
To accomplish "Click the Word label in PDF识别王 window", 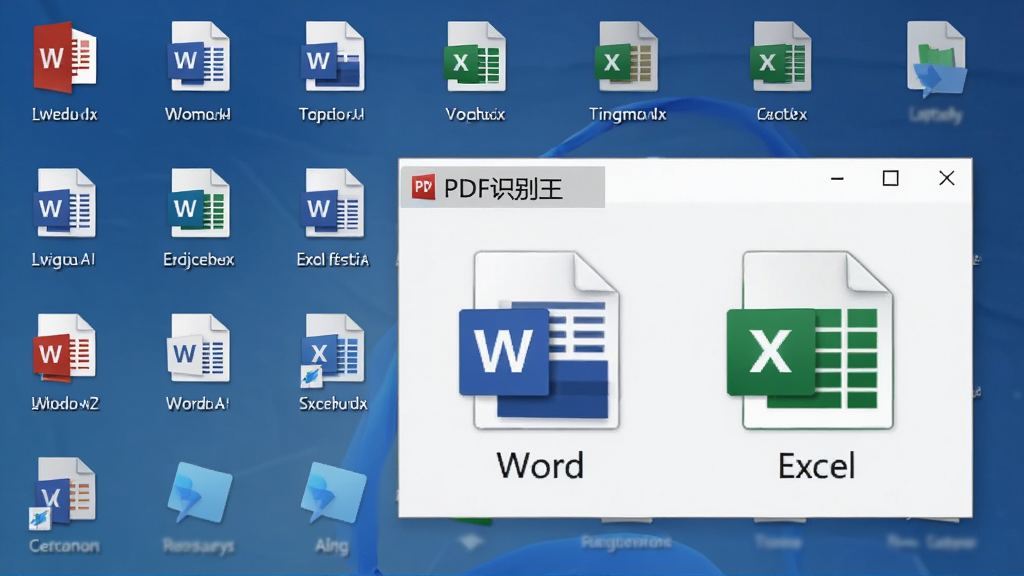I will point(540,466).
